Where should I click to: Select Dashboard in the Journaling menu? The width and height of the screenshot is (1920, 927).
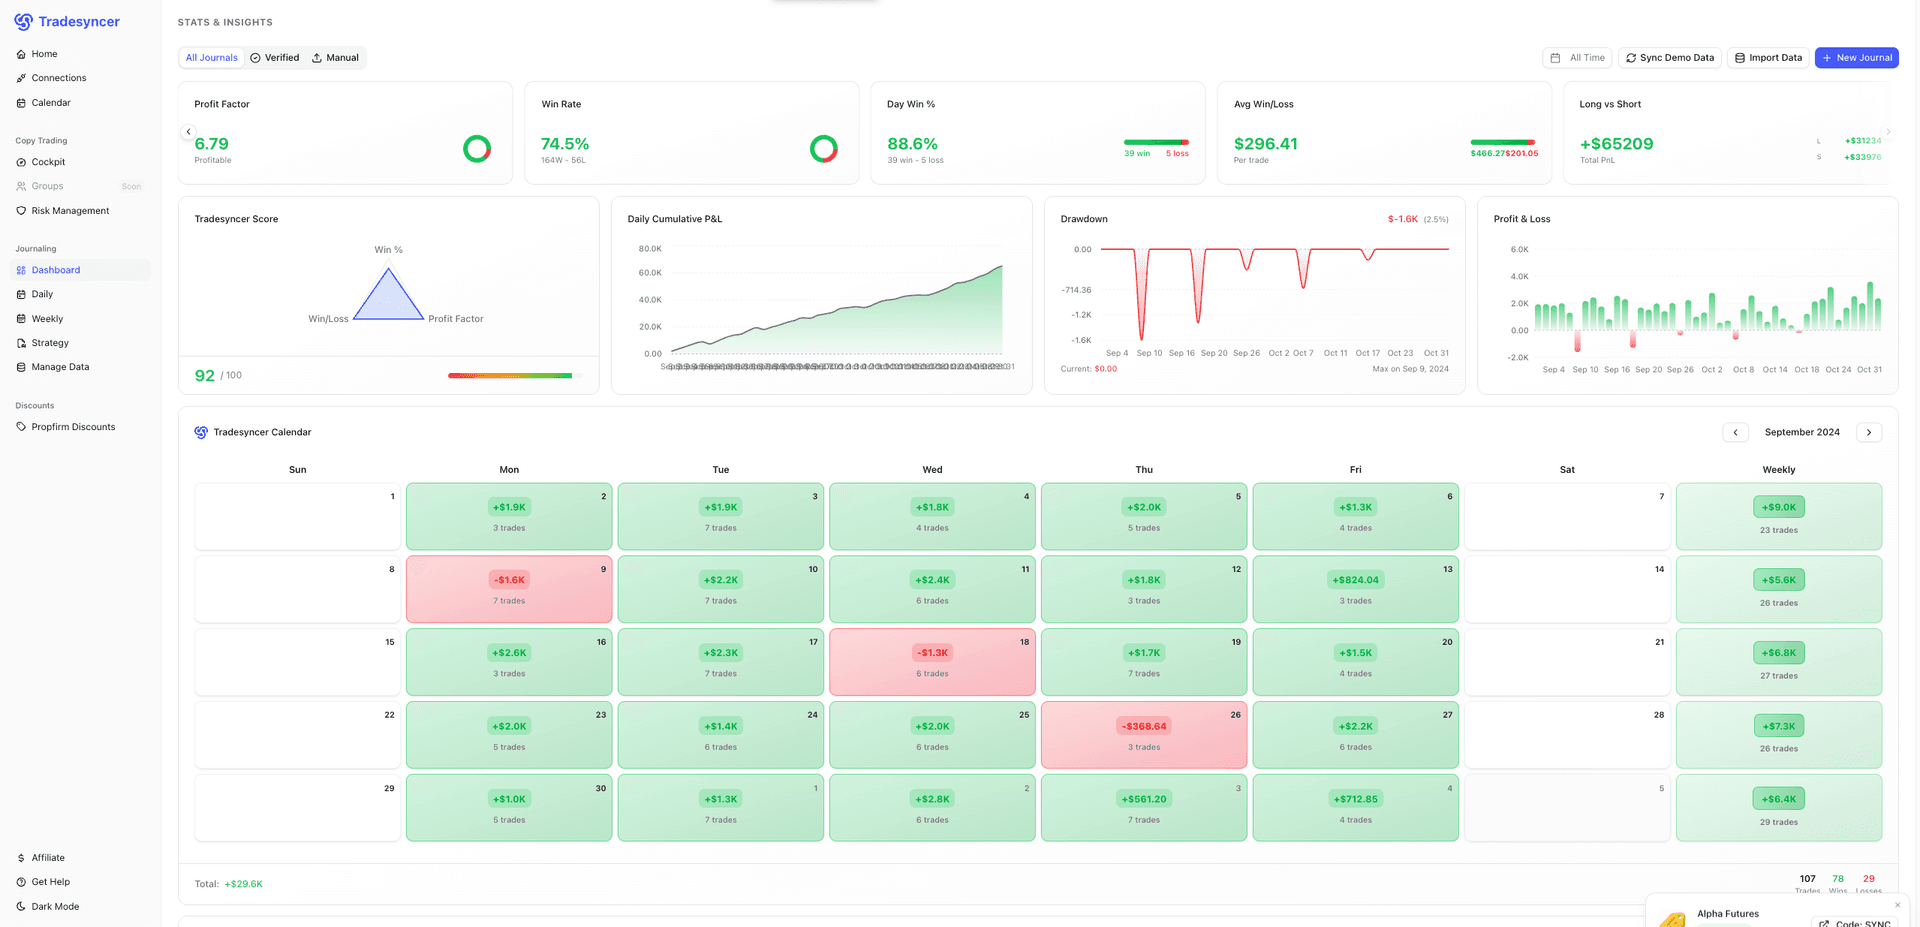56,269
